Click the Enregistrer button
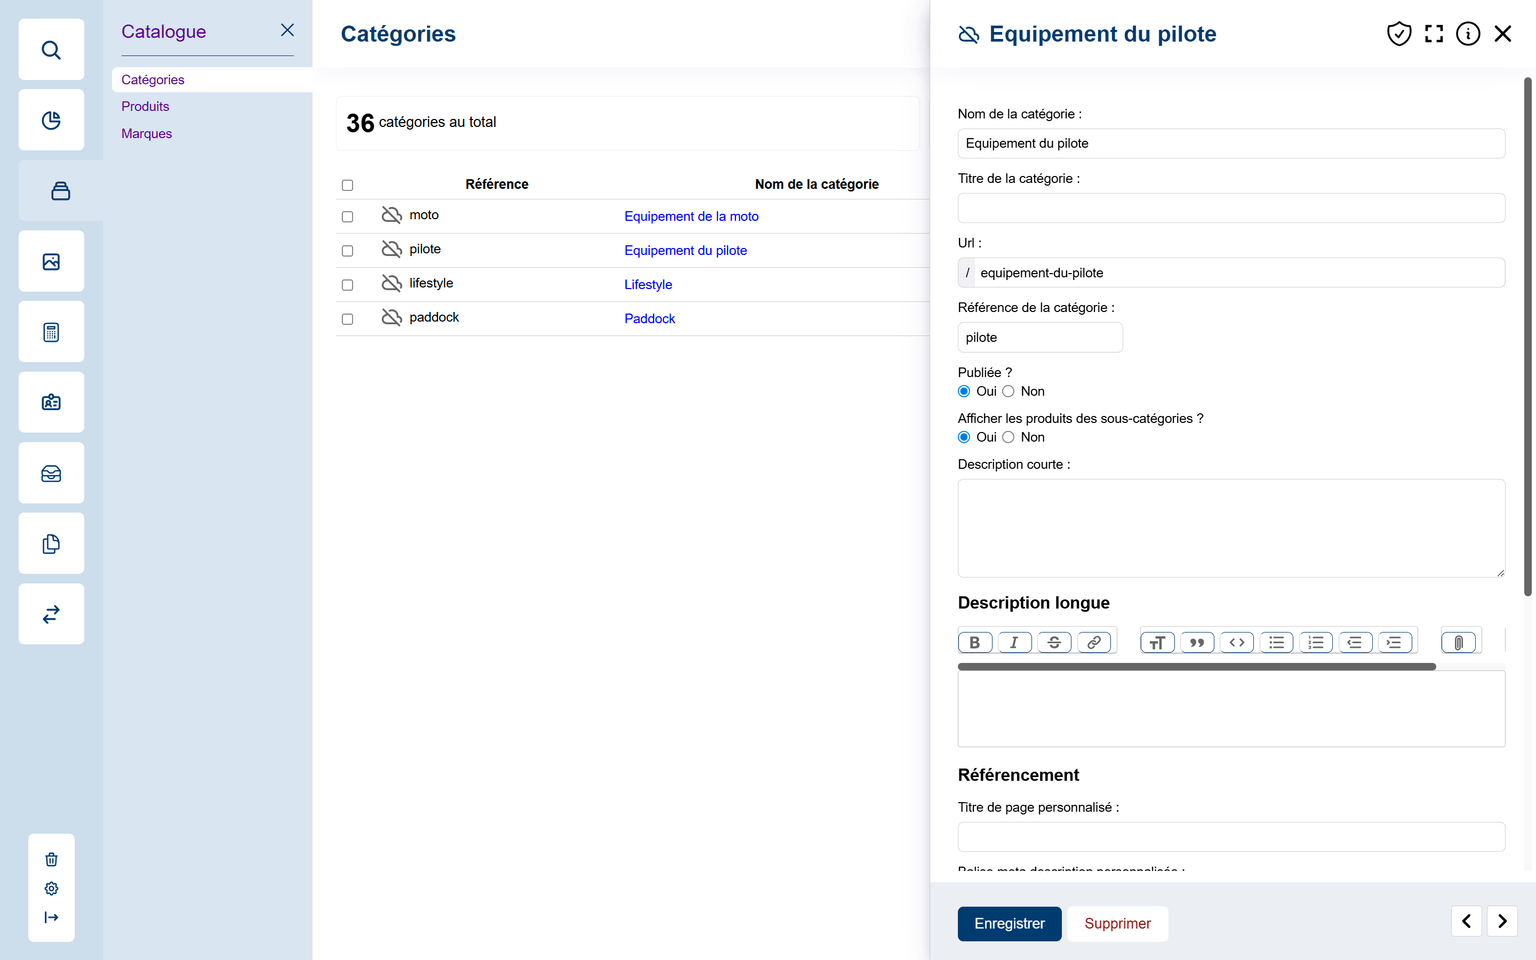Image resolution: width=1536 pixels, height=960 pixels. click(1009, 924)
